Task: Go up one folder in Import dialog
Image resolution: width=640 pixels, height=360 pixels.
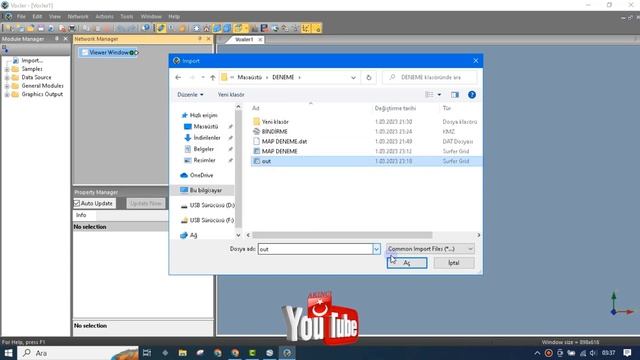Action: pos(213,77)
